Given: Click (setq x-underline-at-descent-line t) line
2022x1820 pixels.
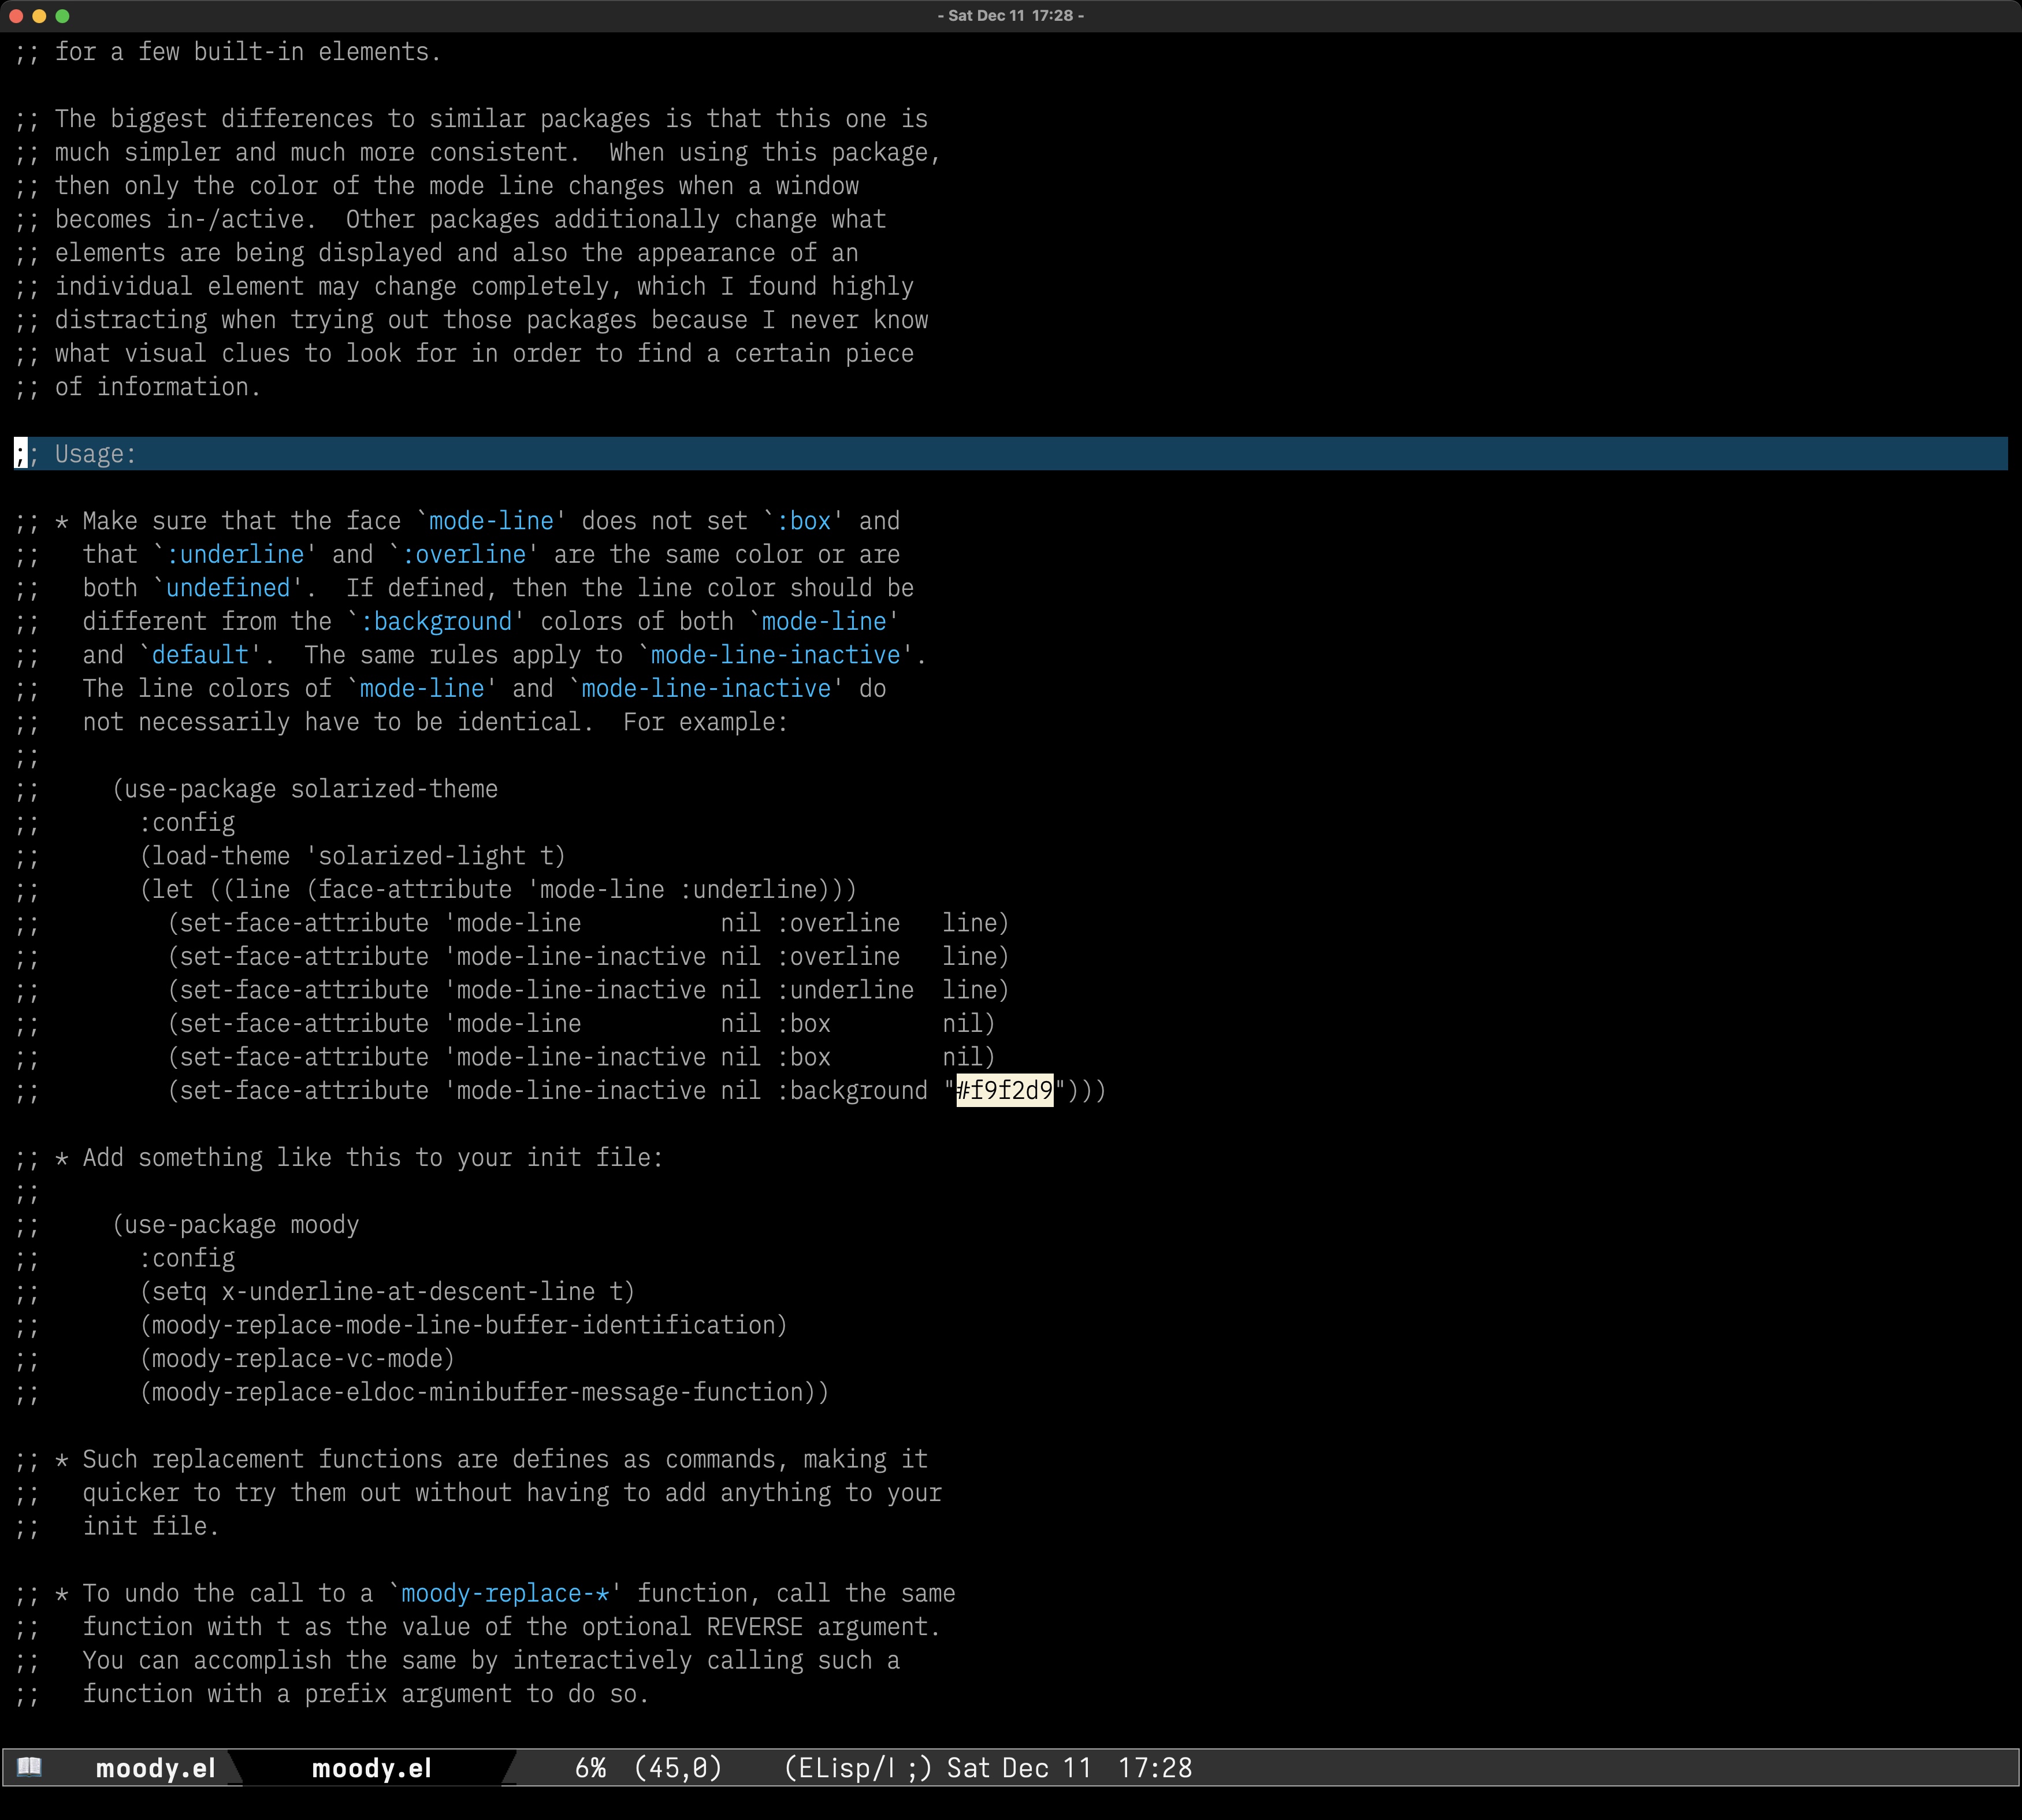Looking at the screenshot, I should (x=388, y=1292).
